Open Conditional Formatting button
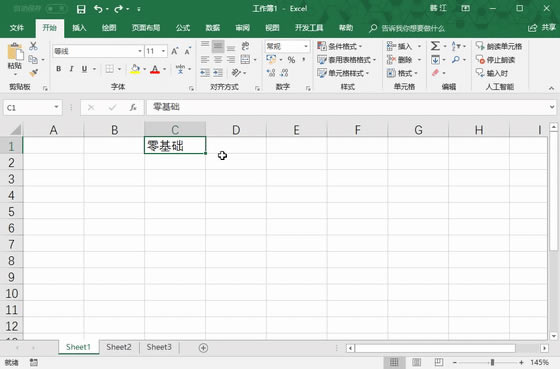Image resolution: width=560 pixels, height=369 pixels. [340, 46]
